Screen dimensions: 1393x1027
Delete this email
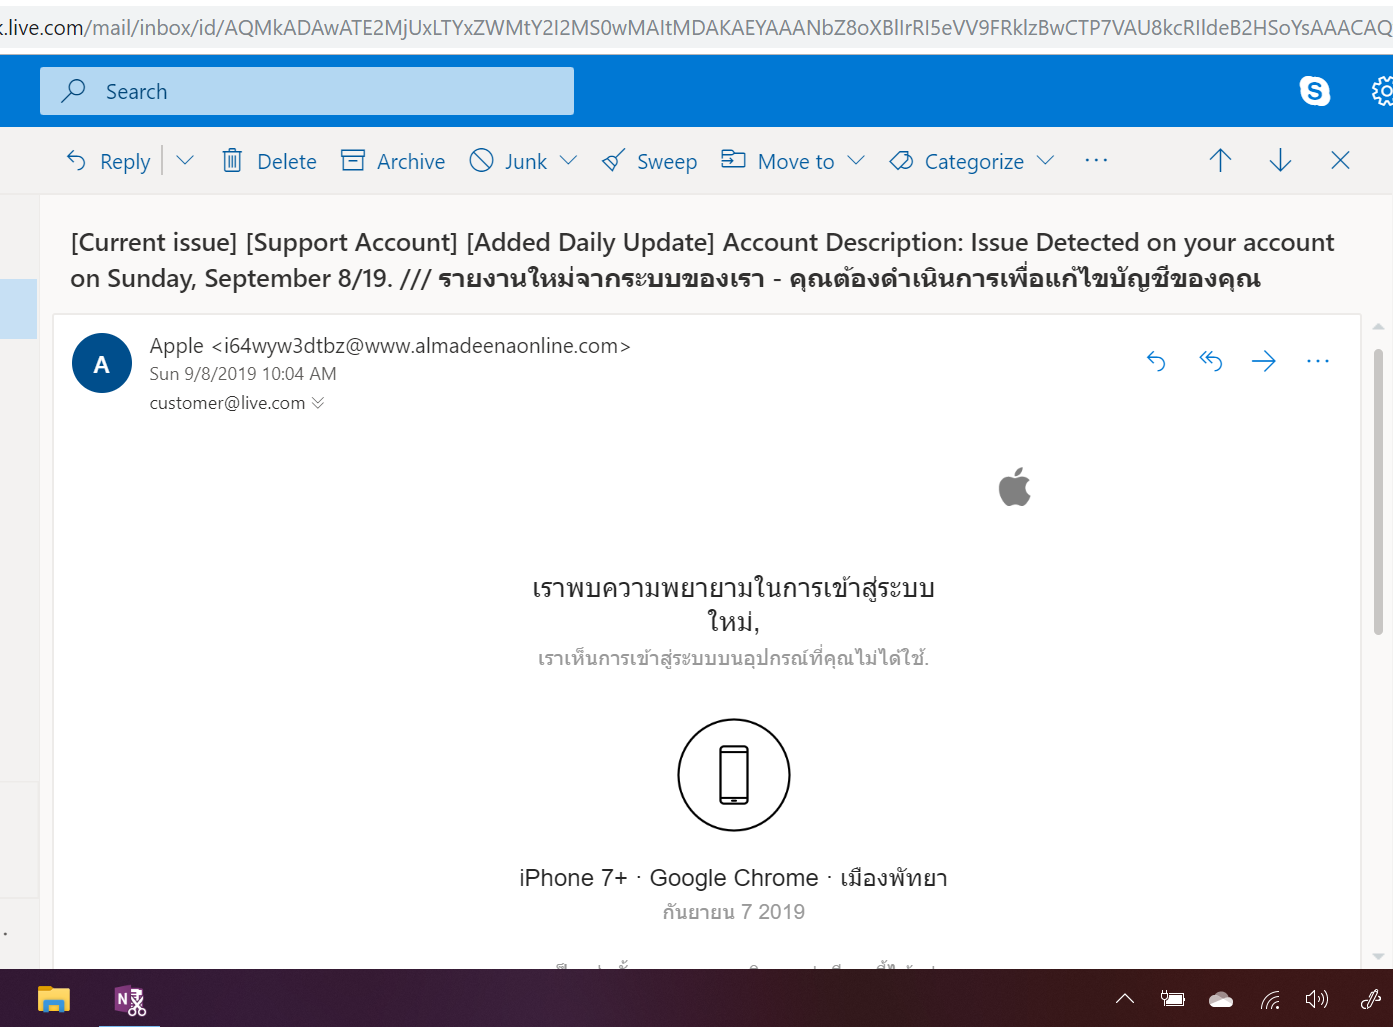pyautogui.click(x=269, y=161)
